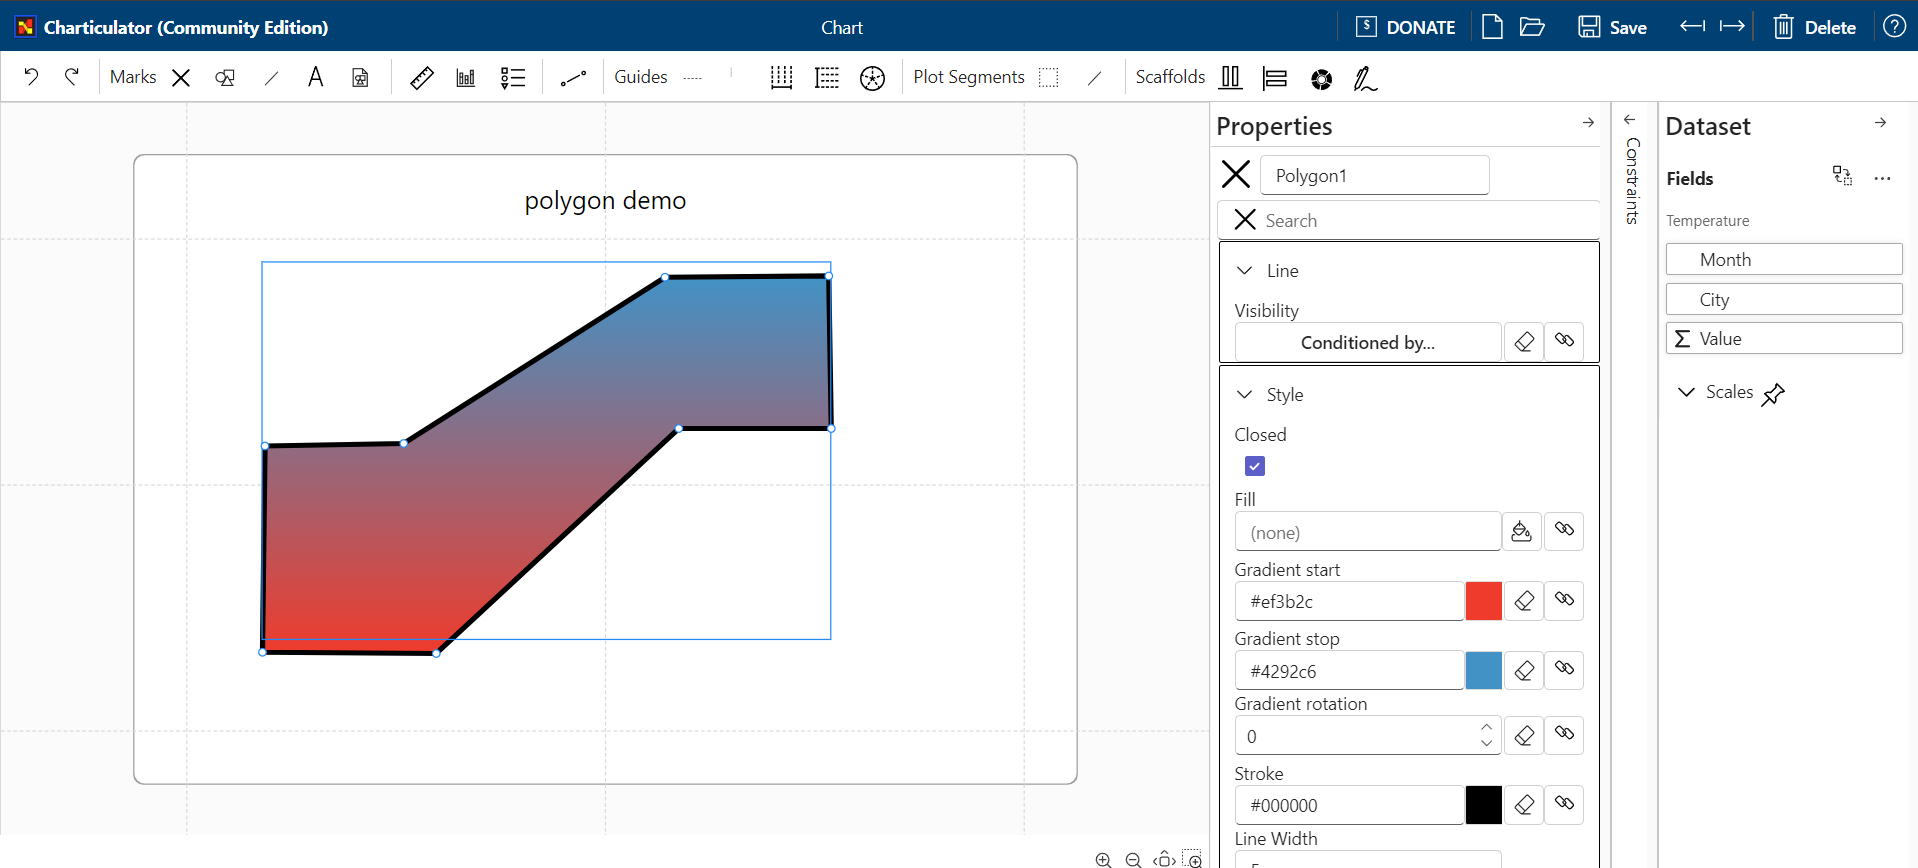Click the DONATE button
Screen dimensions: 1918x868
[1405, 27]
